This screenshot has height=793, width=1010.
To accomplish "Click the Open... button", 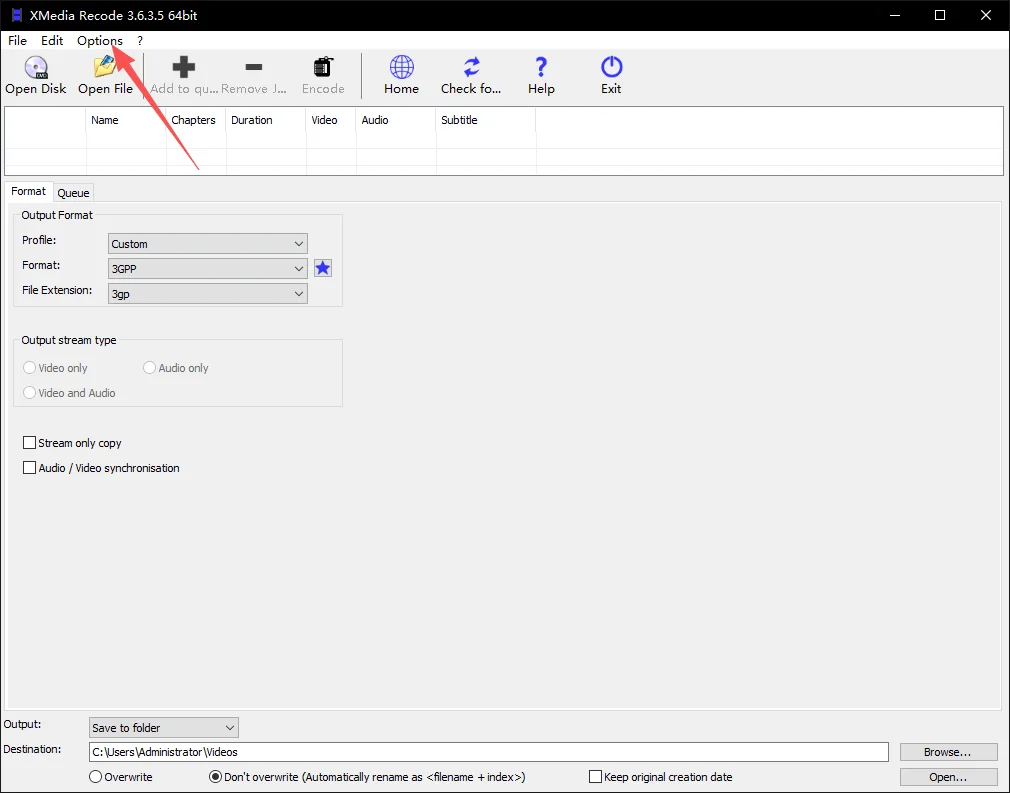I will coord(948,777).
